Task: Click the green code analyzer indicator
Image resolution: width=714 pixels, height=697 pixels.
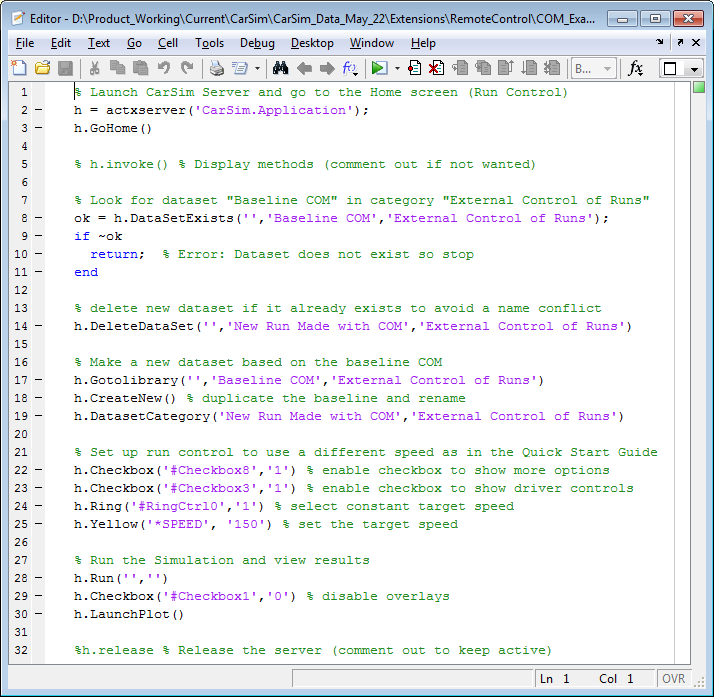Action: pyautogui.click(x=699, y=87)
